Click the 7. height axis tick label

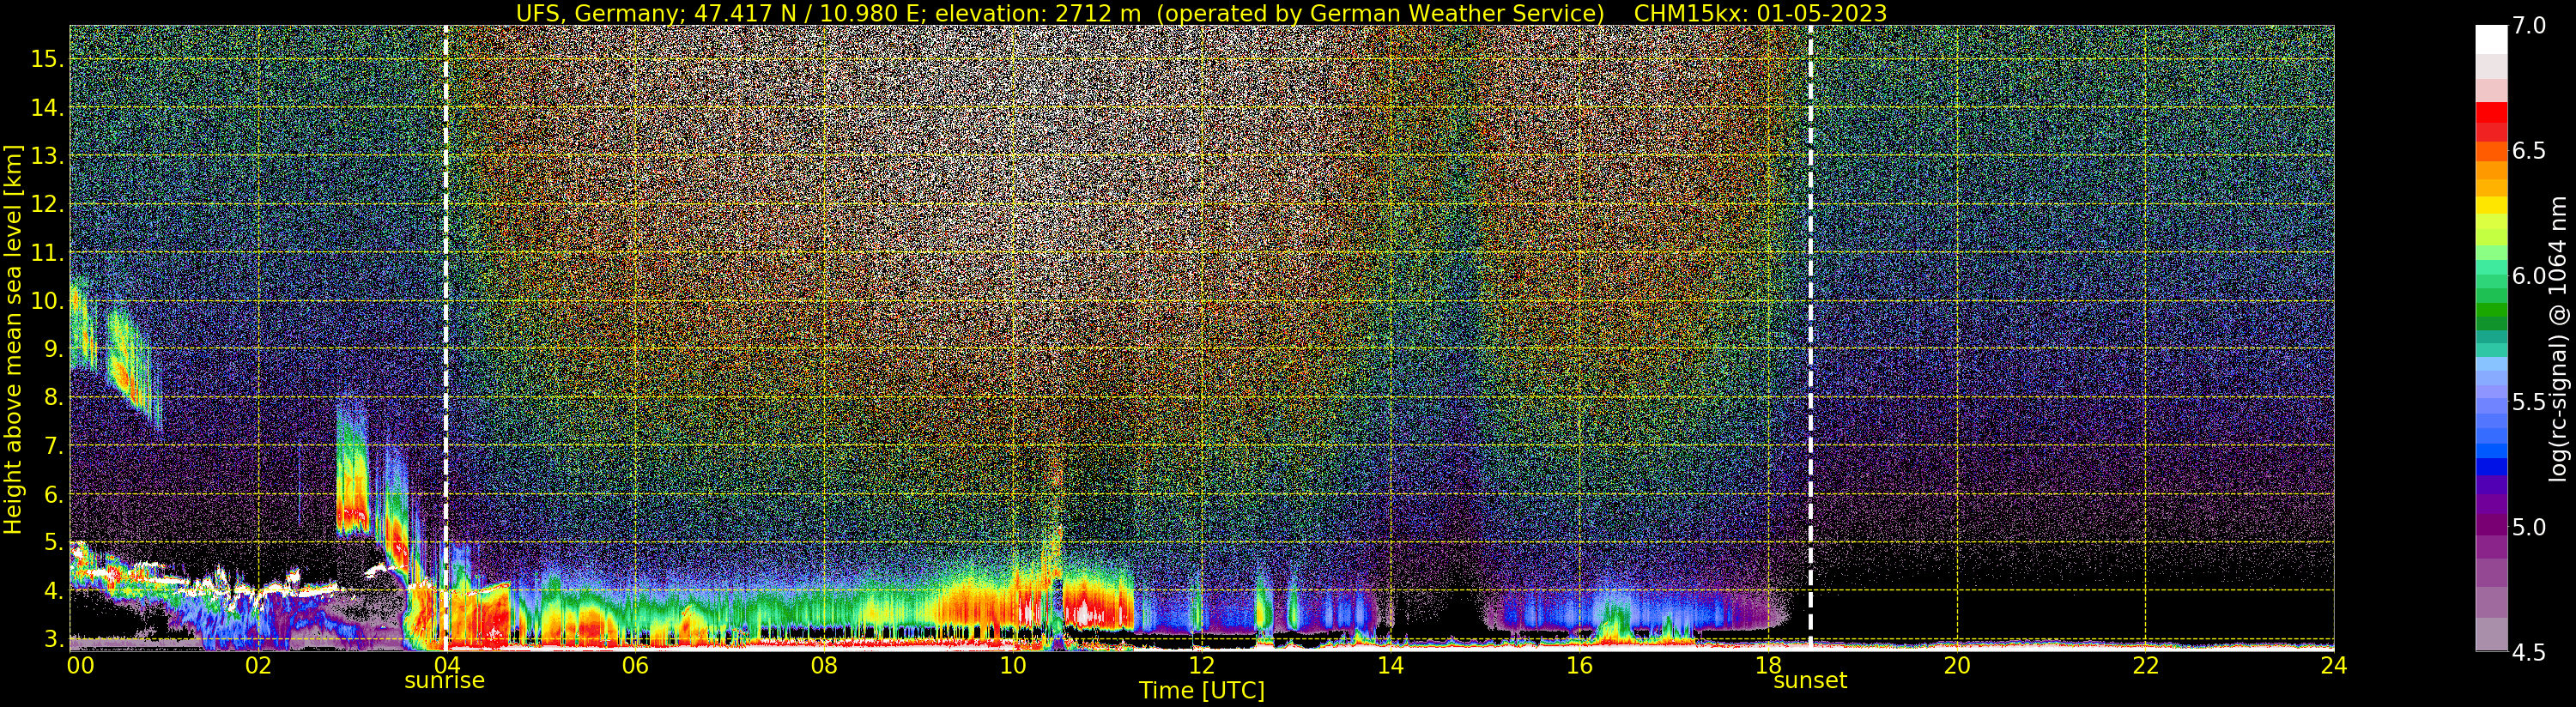point(54,446)
